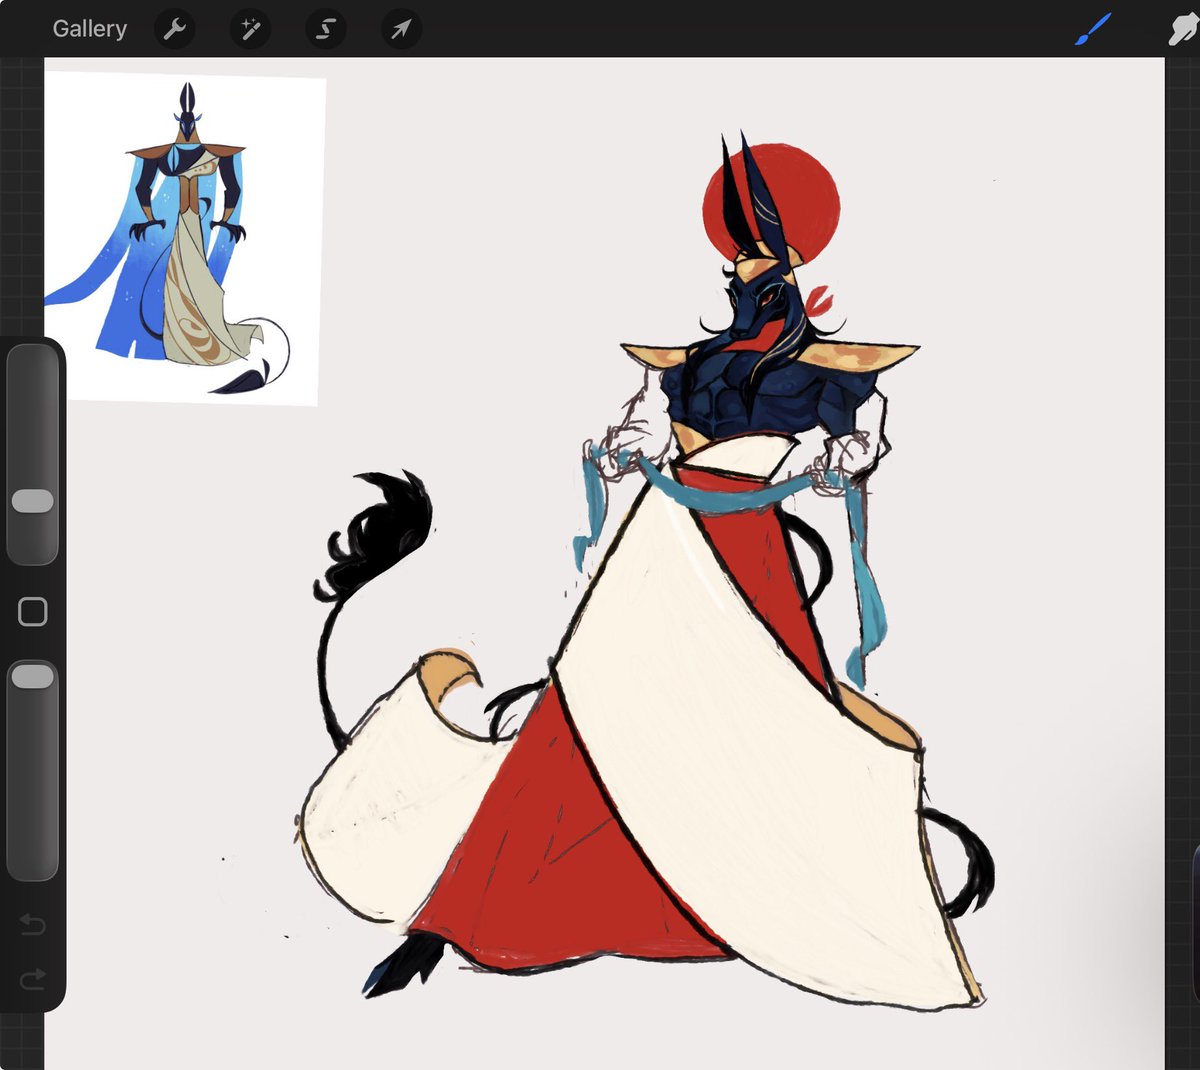The image size is (1200, 1070).
Task: Adjust the brush opacity slider handle
Action: [32, 676]
